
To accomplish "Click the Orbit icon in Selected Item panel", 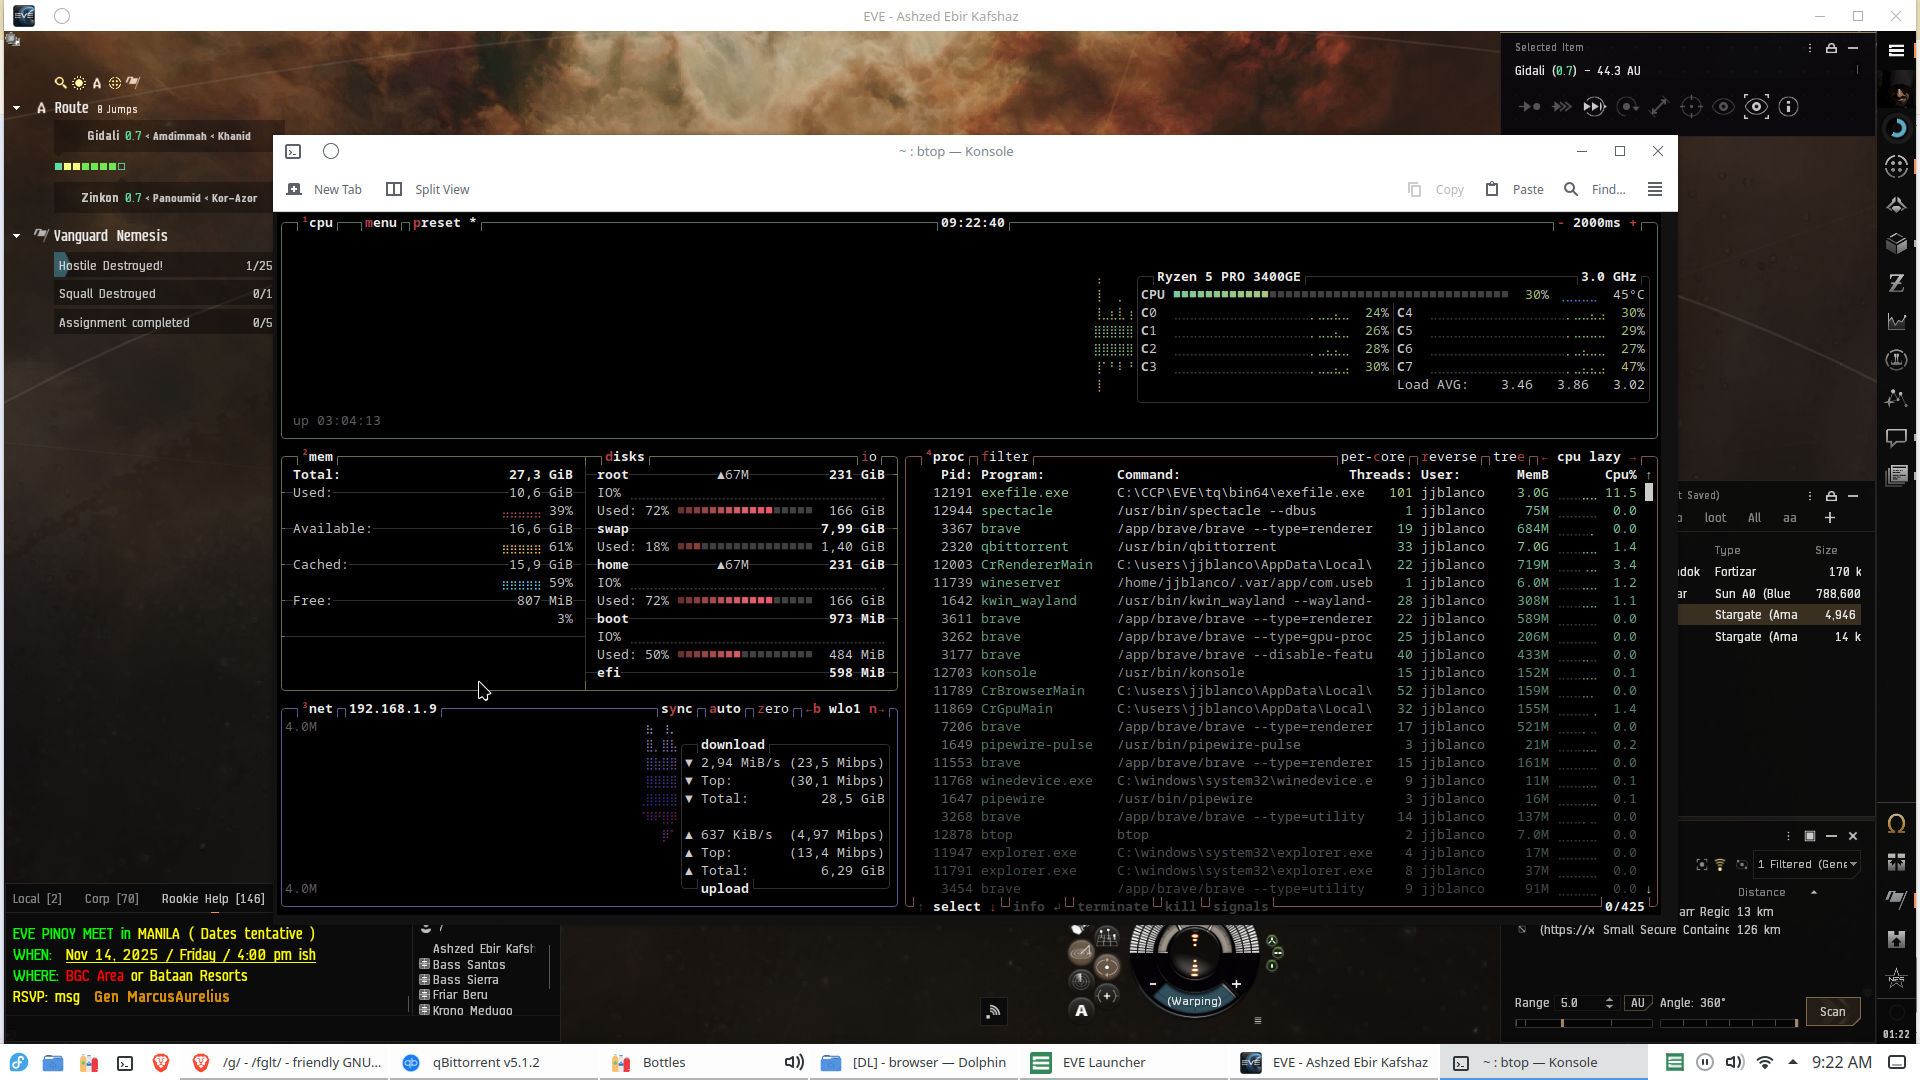I will point(1627,107).
